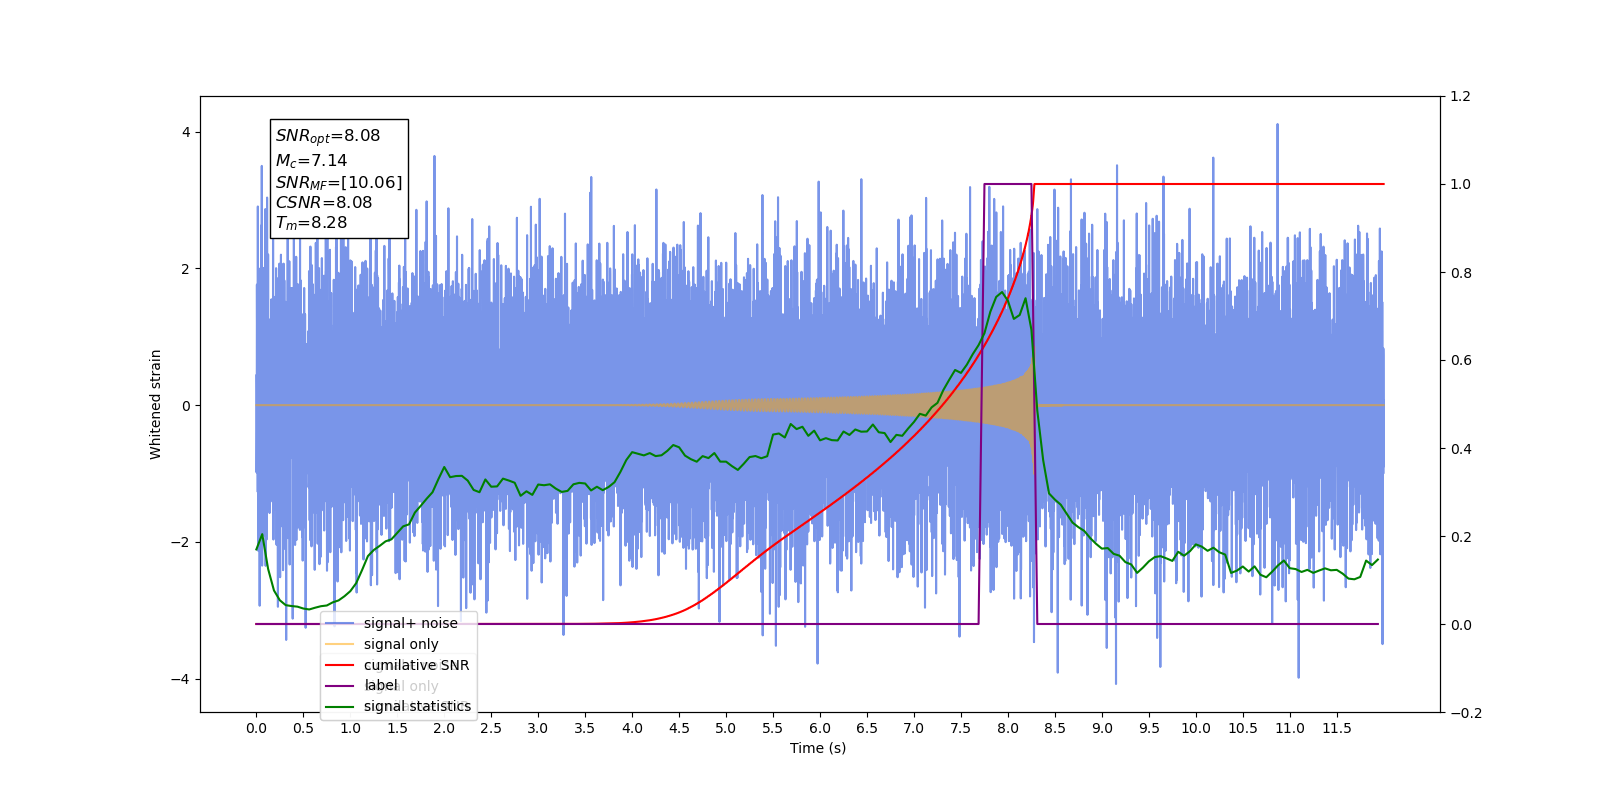The height and width of the screenshot is (800, 1600).
Task: Select the 10.0 time axis tick label
Action: 1196,728
